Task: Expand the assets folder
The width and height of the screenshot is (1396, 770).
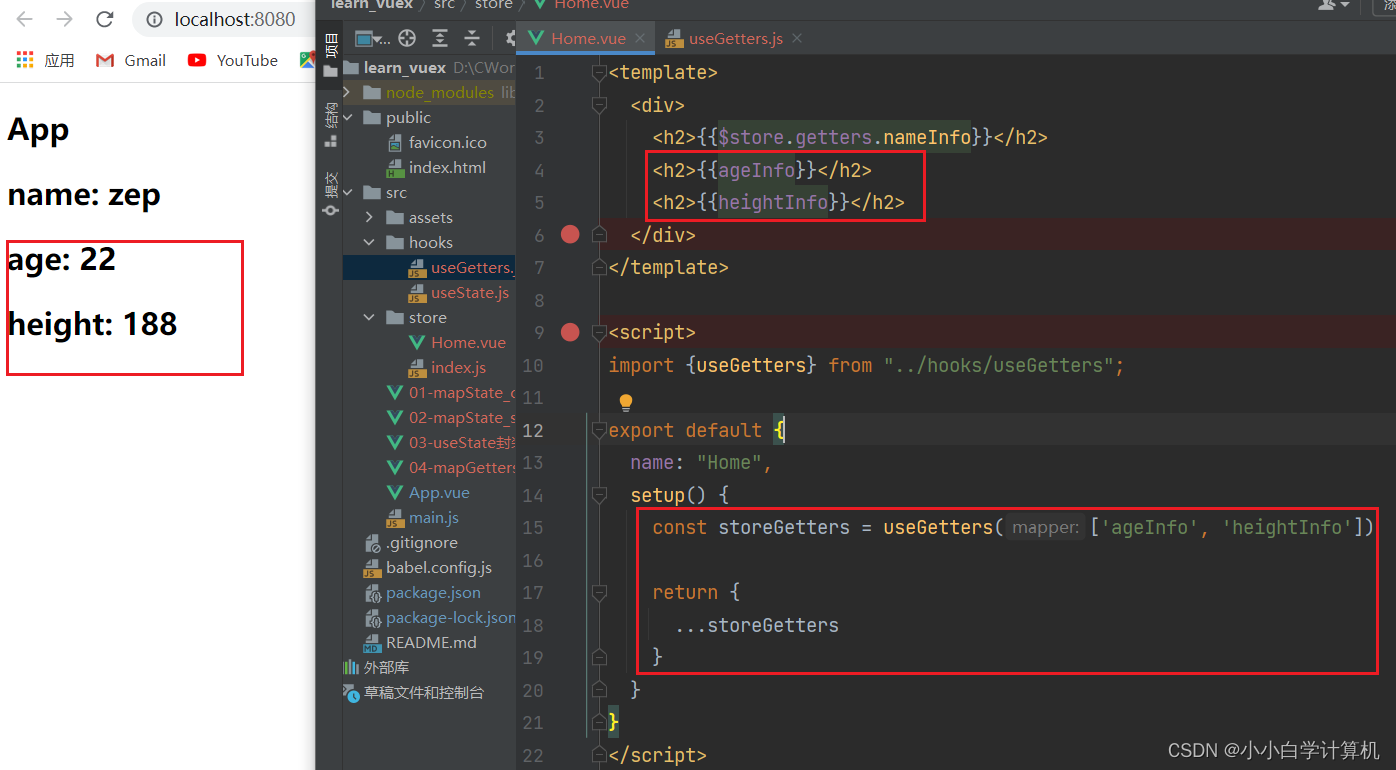Action: (x=369, y=217)
